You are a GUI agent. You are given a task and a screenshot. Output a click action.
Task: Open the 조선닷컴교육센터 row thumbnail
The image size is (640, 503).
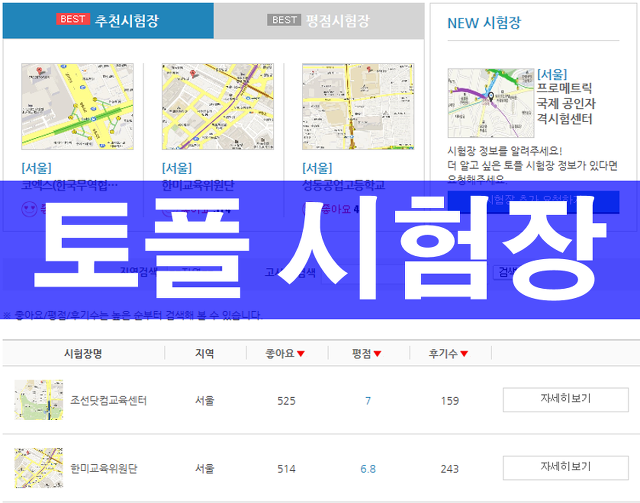[39, 400]
